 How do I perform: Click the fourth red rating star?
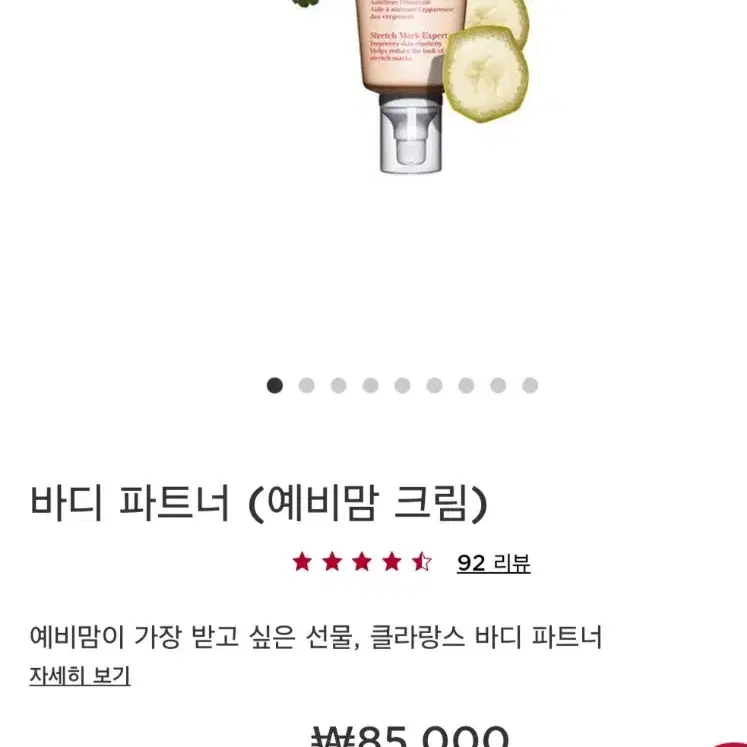[x=392, y=562]
